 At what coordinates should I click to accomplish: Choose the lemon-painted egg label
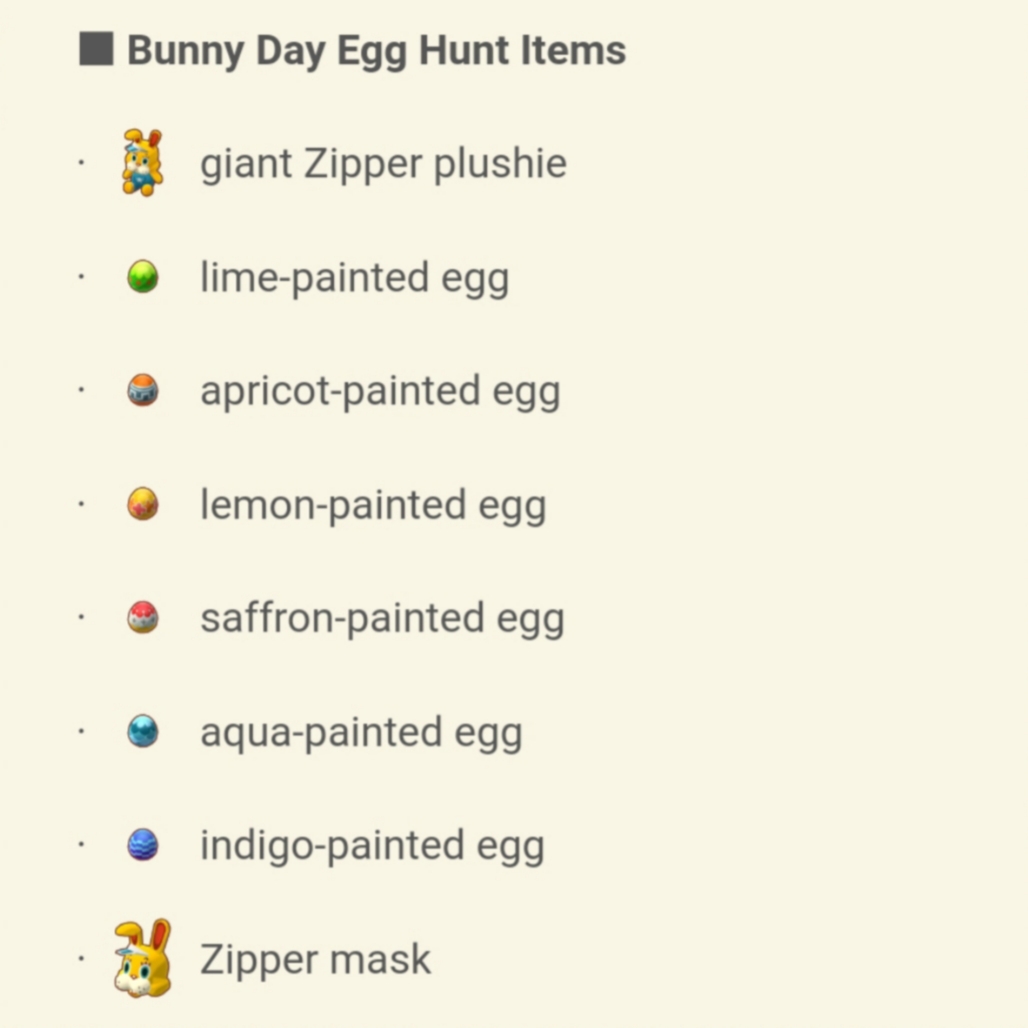tap(373, 505)
